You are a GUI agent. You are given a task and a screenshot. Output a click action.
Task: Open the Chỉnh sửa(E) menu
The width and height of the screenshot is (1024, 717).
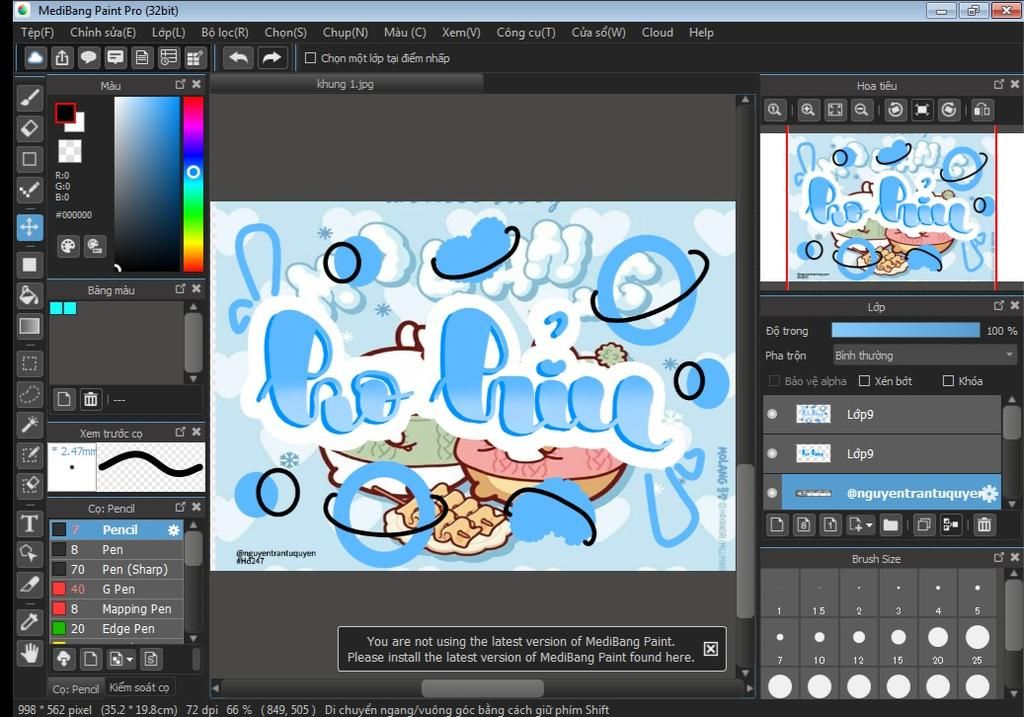[103, 33]
